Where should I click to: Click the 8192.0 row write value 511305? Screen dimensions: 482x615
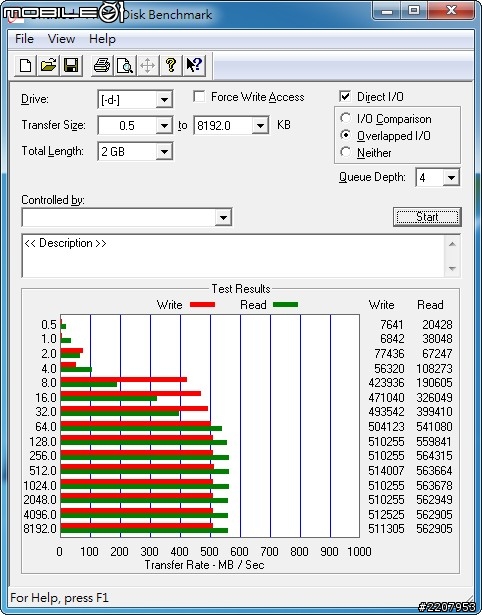[x=386, y=529]
